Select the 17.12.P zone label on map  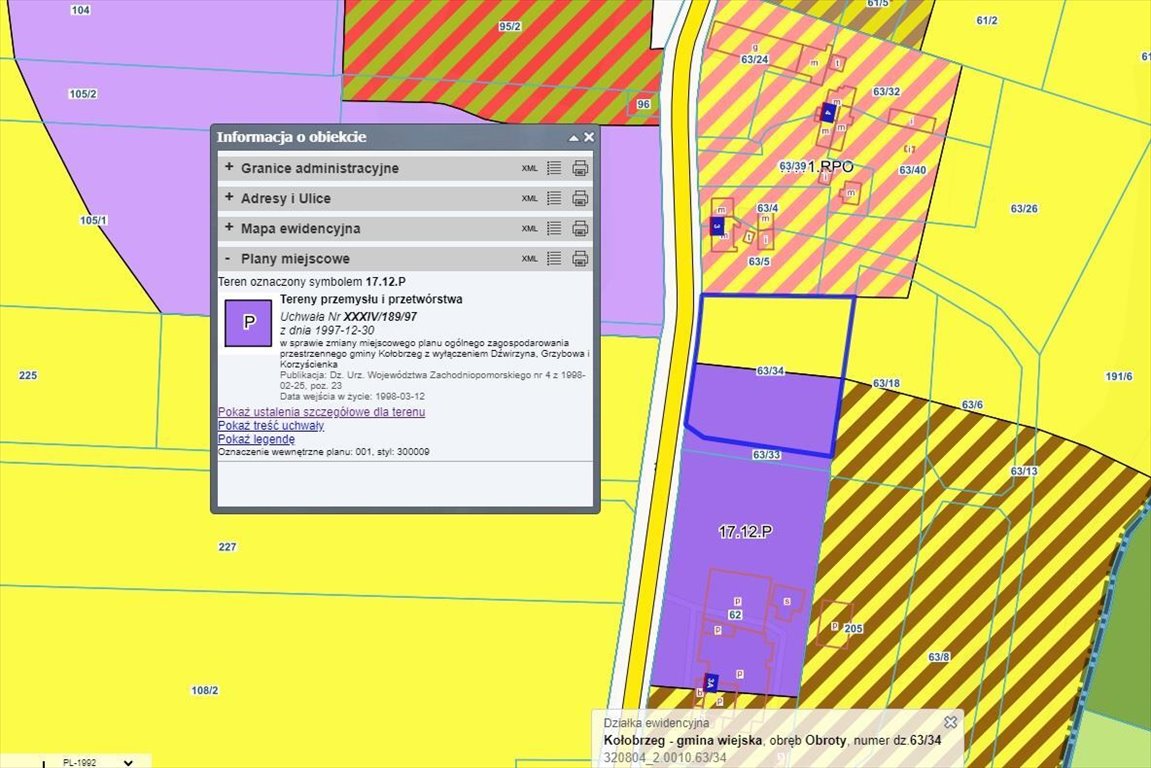pos(745,531)
